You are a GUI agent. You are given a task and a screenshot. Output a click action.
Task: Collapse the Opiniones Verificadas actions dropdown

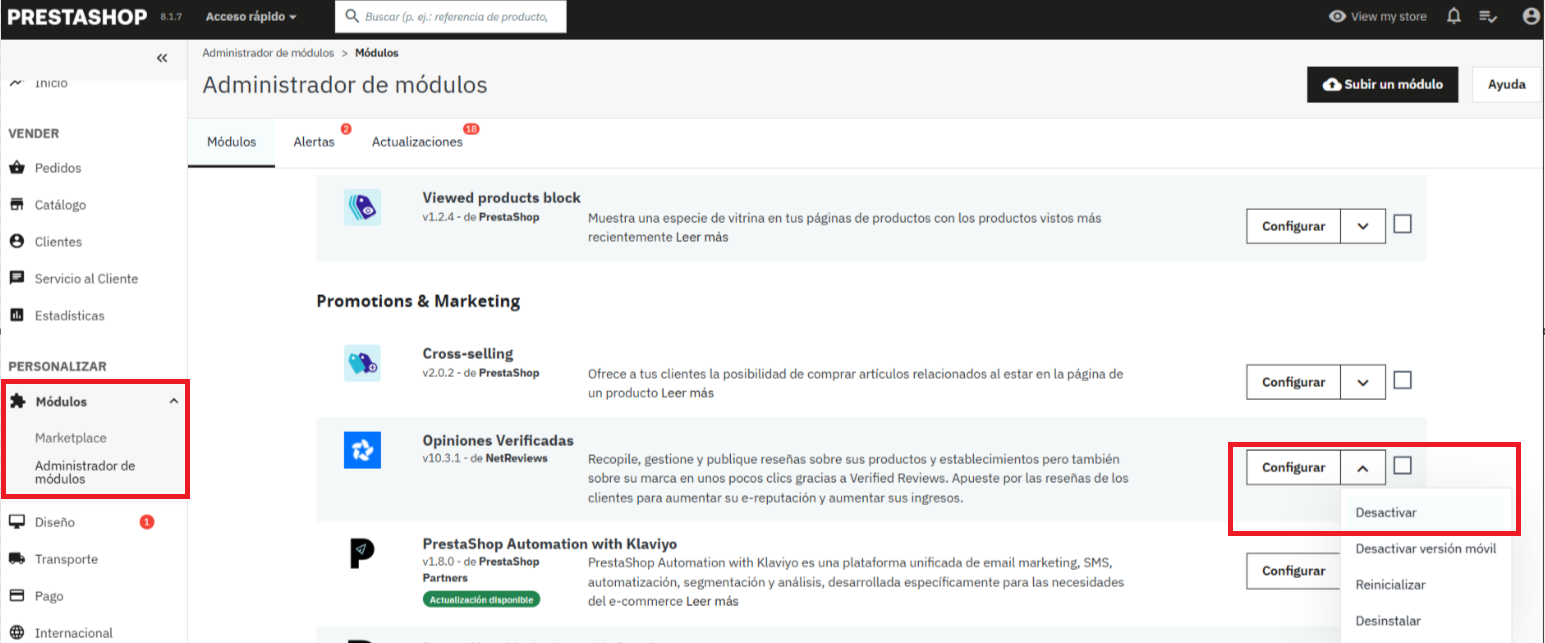pos(1362,467)
